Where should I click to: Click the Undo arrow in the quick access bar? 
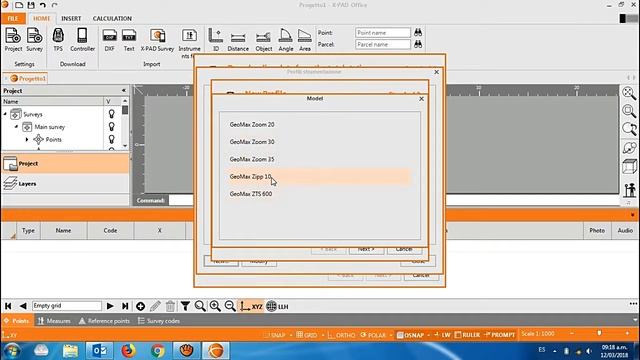tap(42, 5)
